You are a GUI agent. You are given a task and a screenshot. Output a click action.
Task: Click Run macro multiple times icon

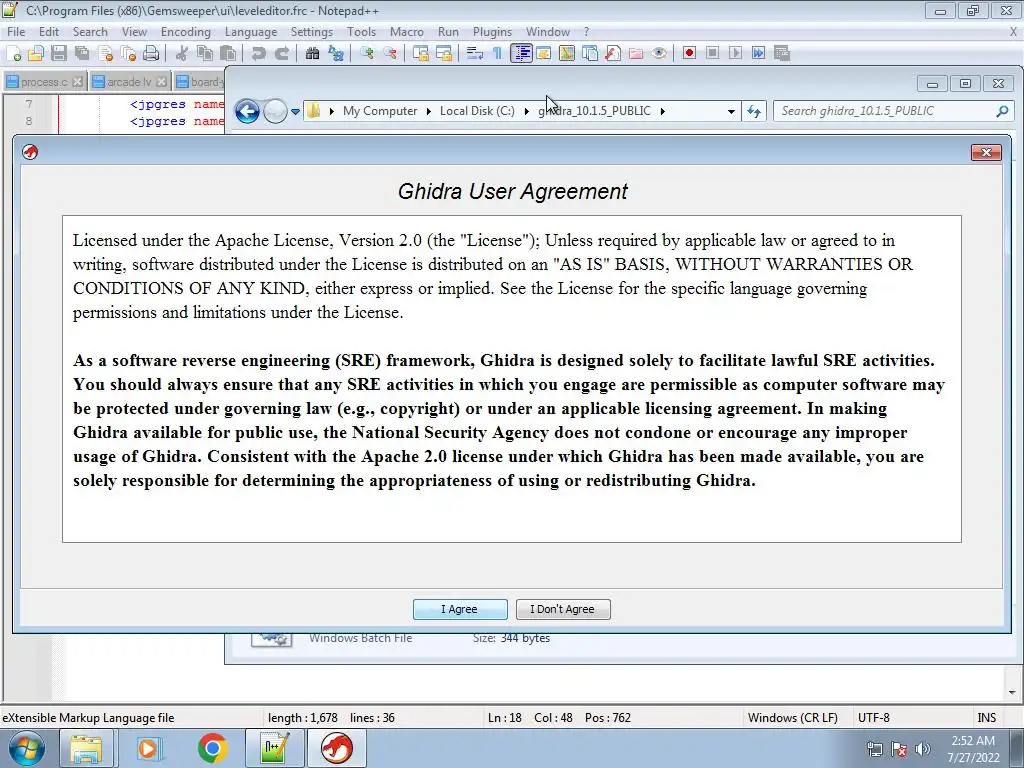coord(758,54)
